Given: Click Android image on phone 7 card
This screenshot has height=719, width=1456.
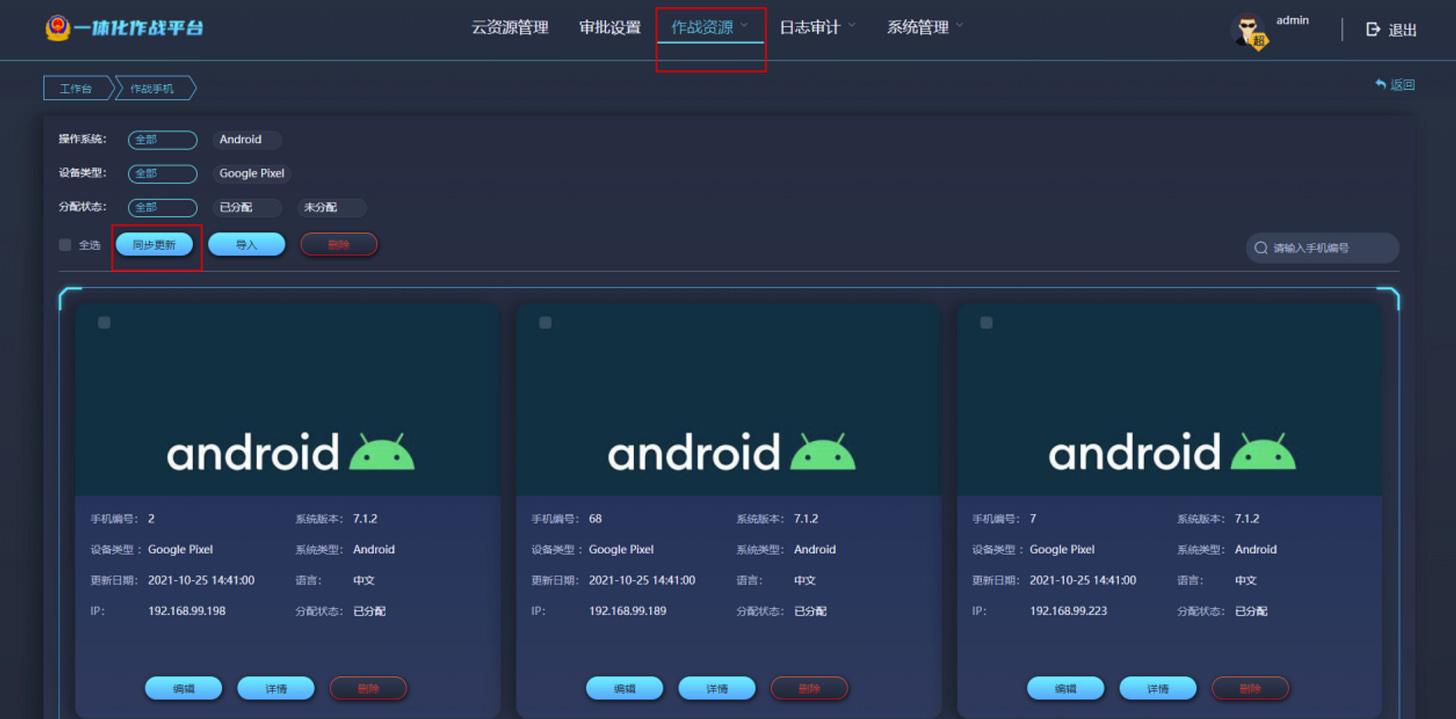Looking at the screenshot, I should (1170, 400).
